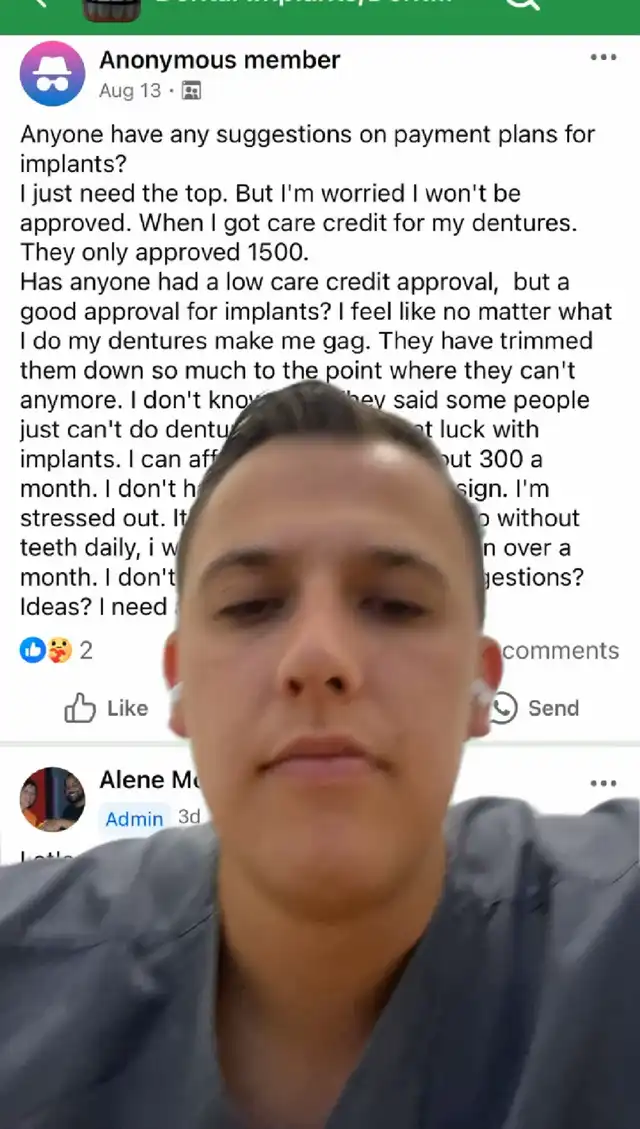
Task: Click the thumbs-up outline icon beside Like
Action: pos(80,709)
